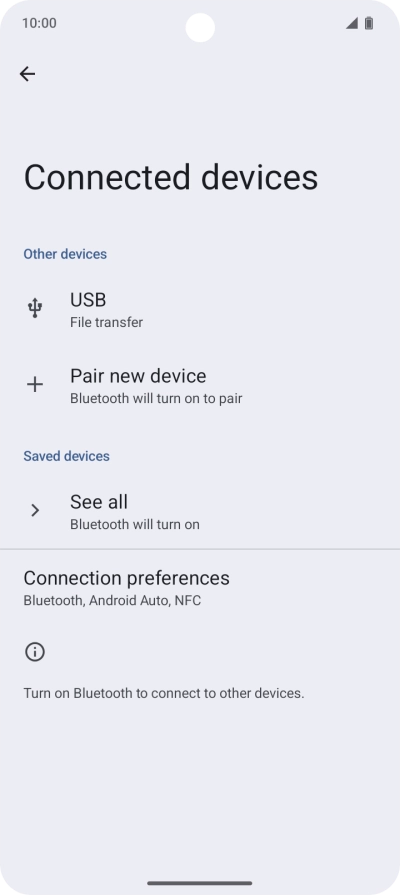Viewport: 400px width, 895px height.
Task: Tap the USB 'File transfer' subtitle text
Action: coord(106,322)
